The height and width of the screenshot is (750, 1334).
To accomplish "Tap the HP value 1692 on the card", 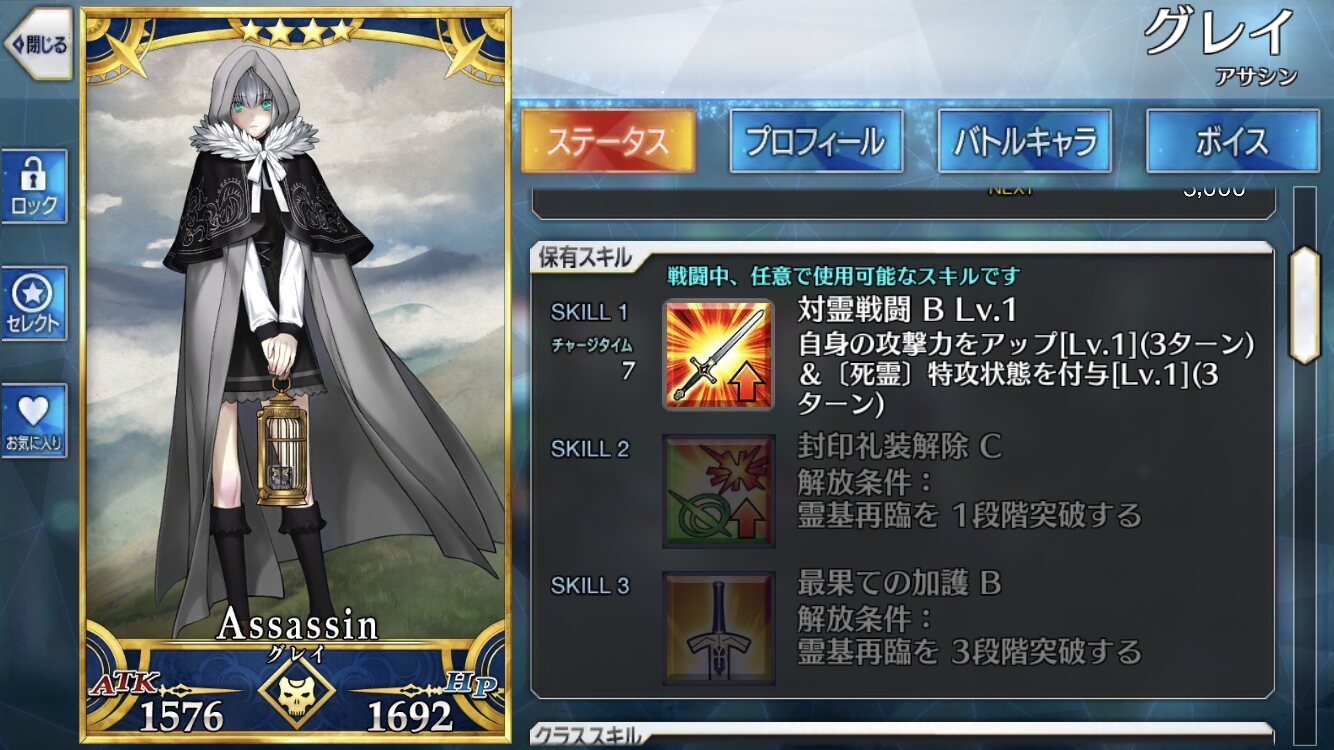I will click(x=410, y=715).
